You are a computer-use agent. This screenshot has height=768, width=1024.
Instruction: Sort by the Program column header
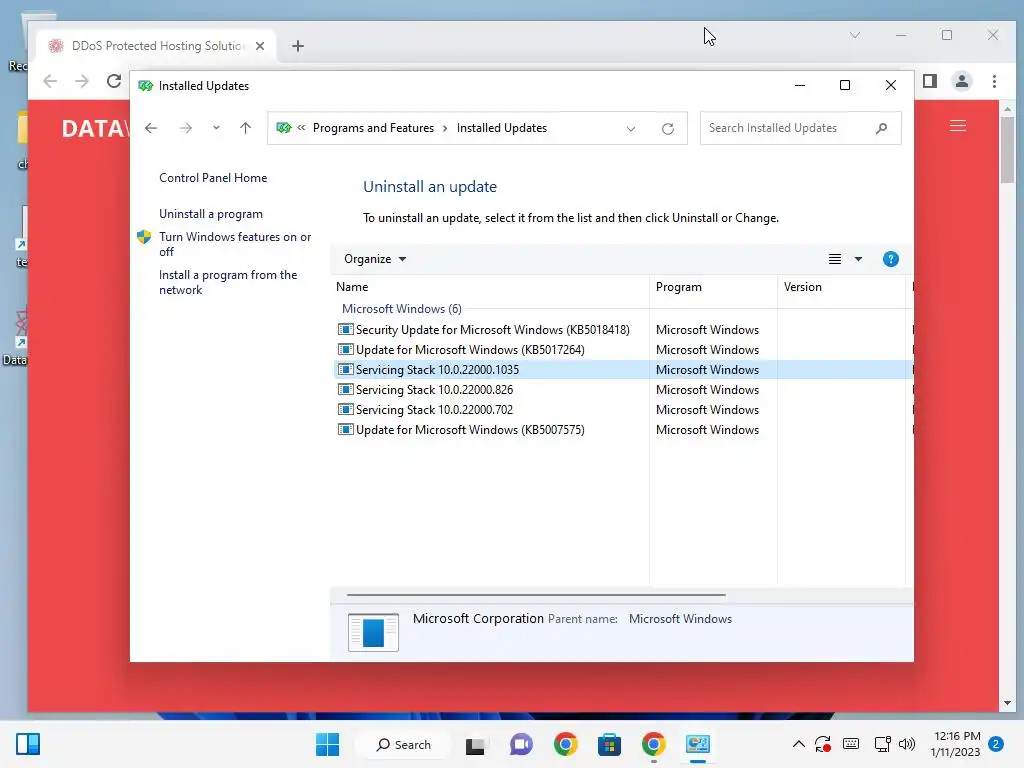pos(713,287)
